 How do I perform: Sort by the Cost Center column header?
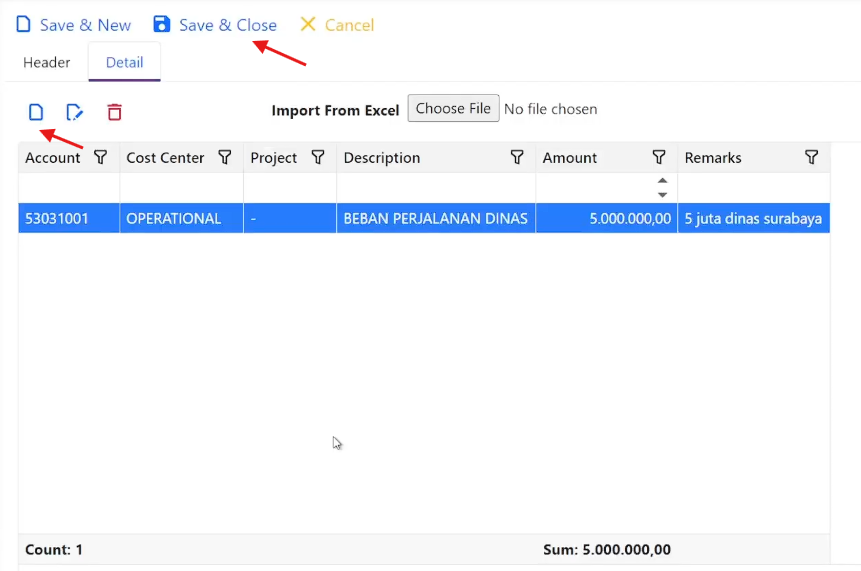(x=165, y=158)
